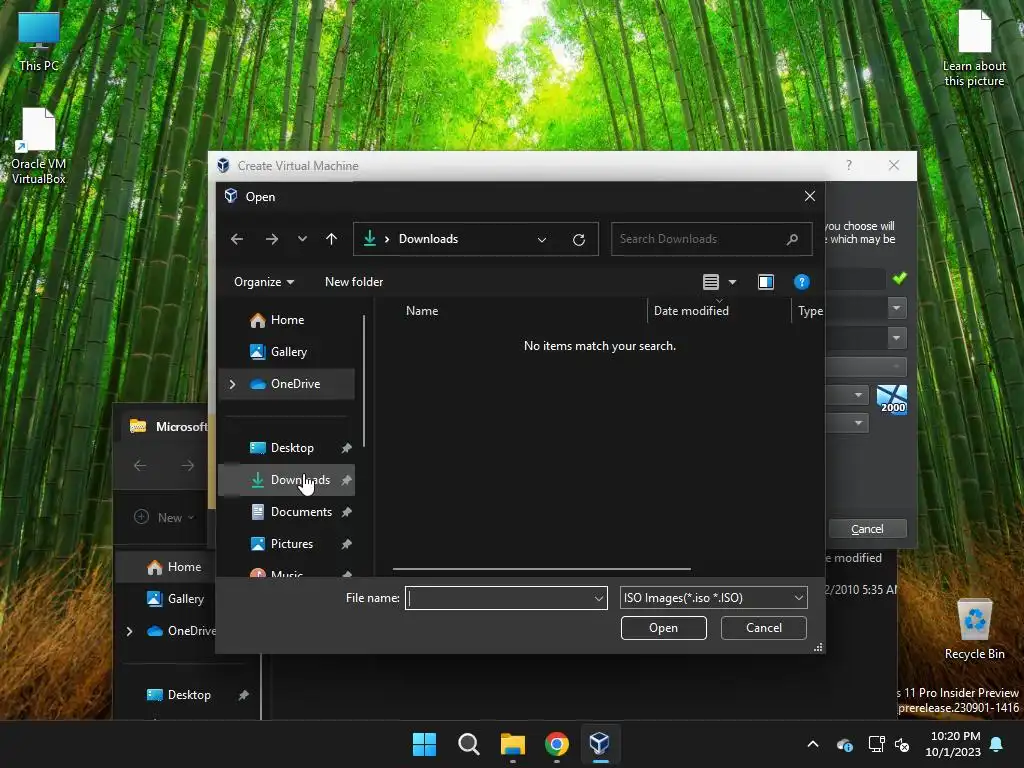Image resolution: width=1024 pixels, height=768 pixels.
Task: Create a New folder
Action: coord(354,281)
